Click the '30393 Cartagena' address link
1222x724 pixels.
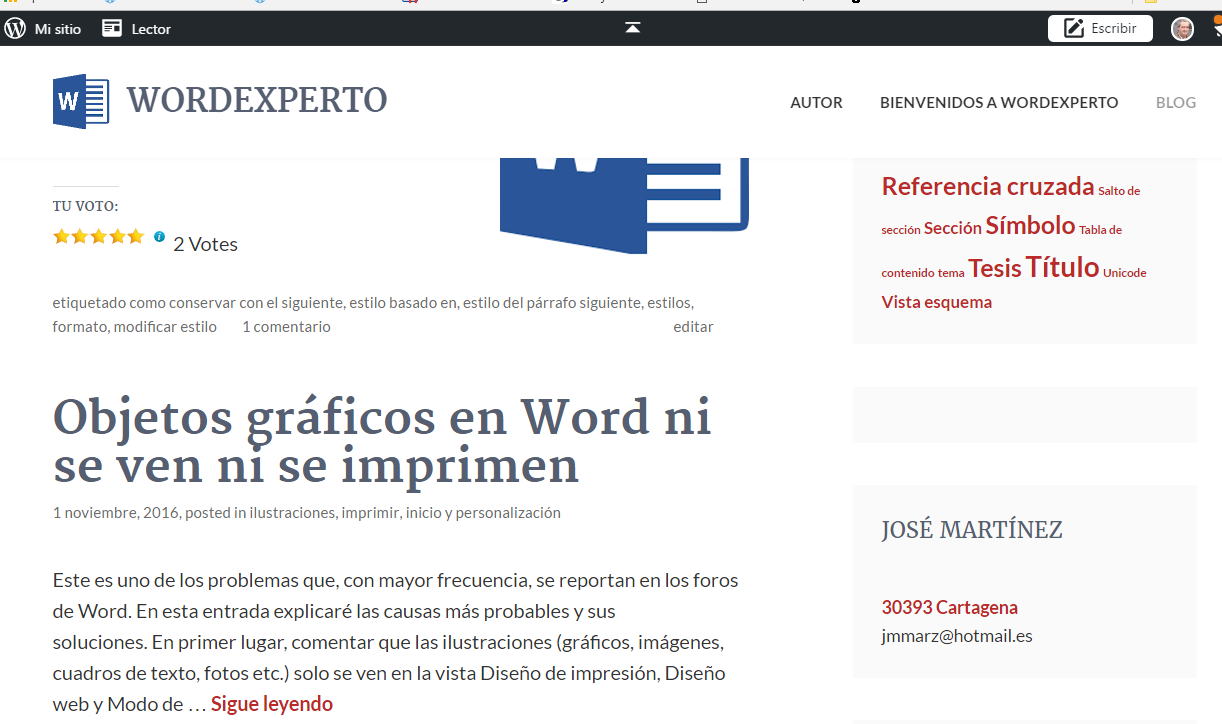pyautogui.click(x=950, y=607)
